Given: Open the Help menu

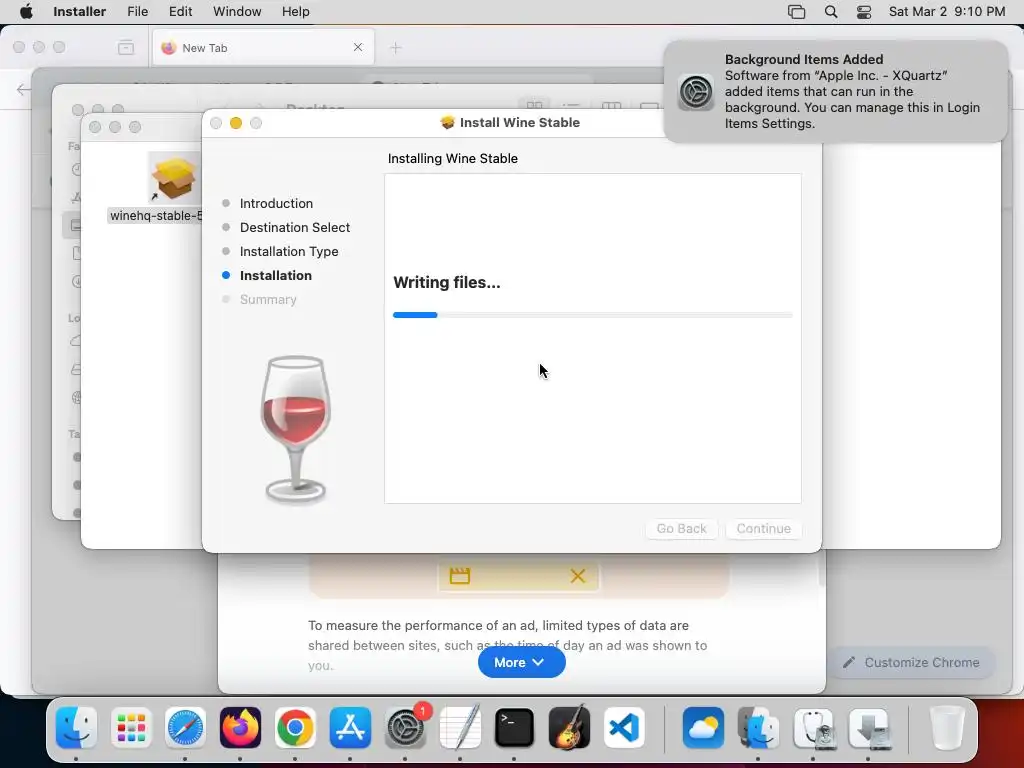Looking at the screenshot, I should point(295,12).
